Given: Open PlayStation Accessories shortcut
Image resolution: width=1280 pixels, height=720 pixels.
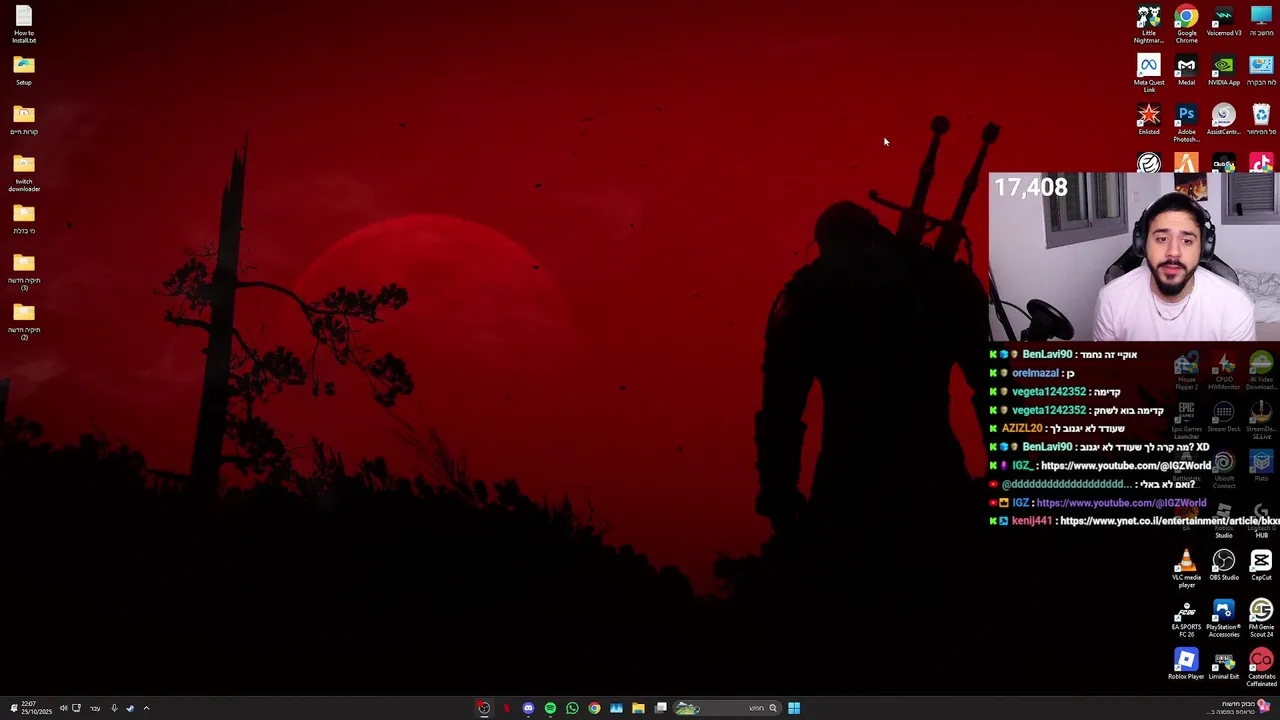Looking at the screenshot, I should pos(1224,618).
